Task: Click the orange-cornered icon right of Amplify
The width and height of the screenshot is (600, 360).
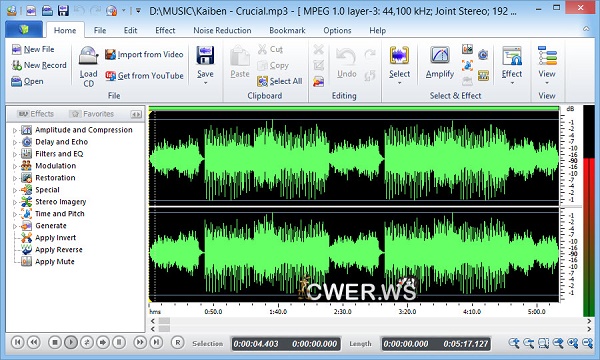Action: click(467, 65)
